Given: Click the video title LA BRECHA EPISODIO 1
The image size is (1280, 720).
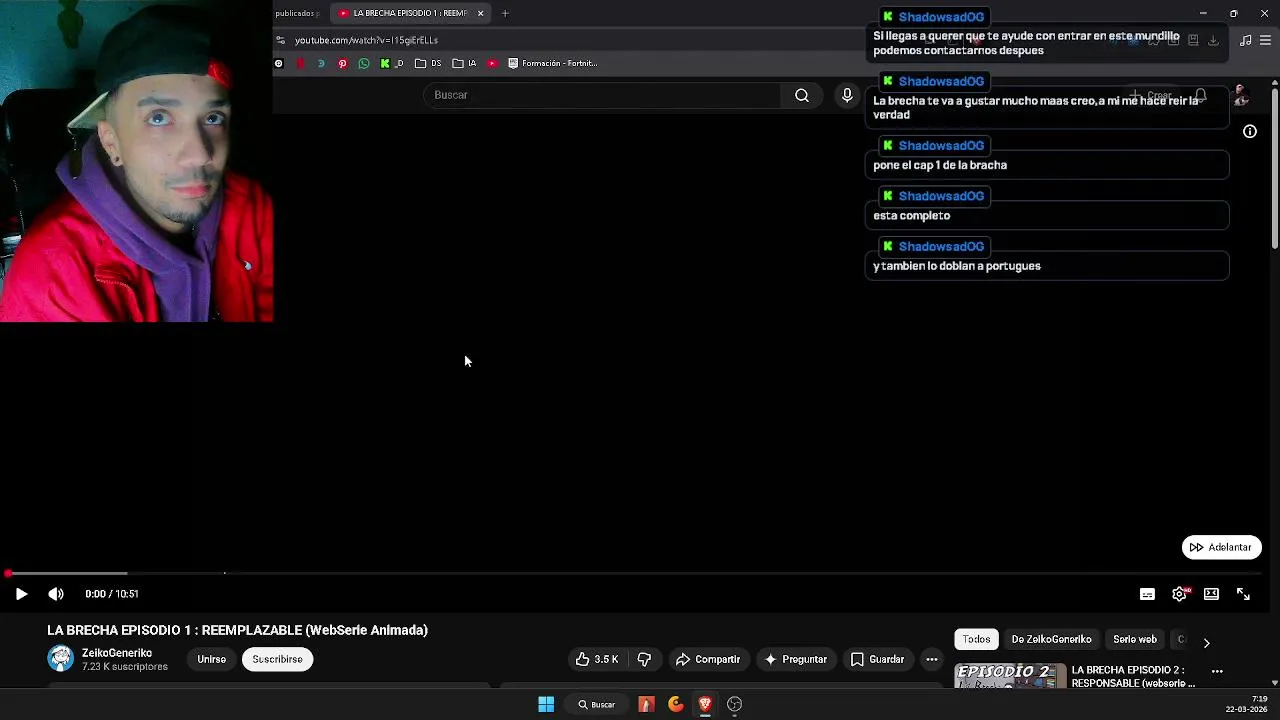Looking at the screenshot, I should click(237, 630).
